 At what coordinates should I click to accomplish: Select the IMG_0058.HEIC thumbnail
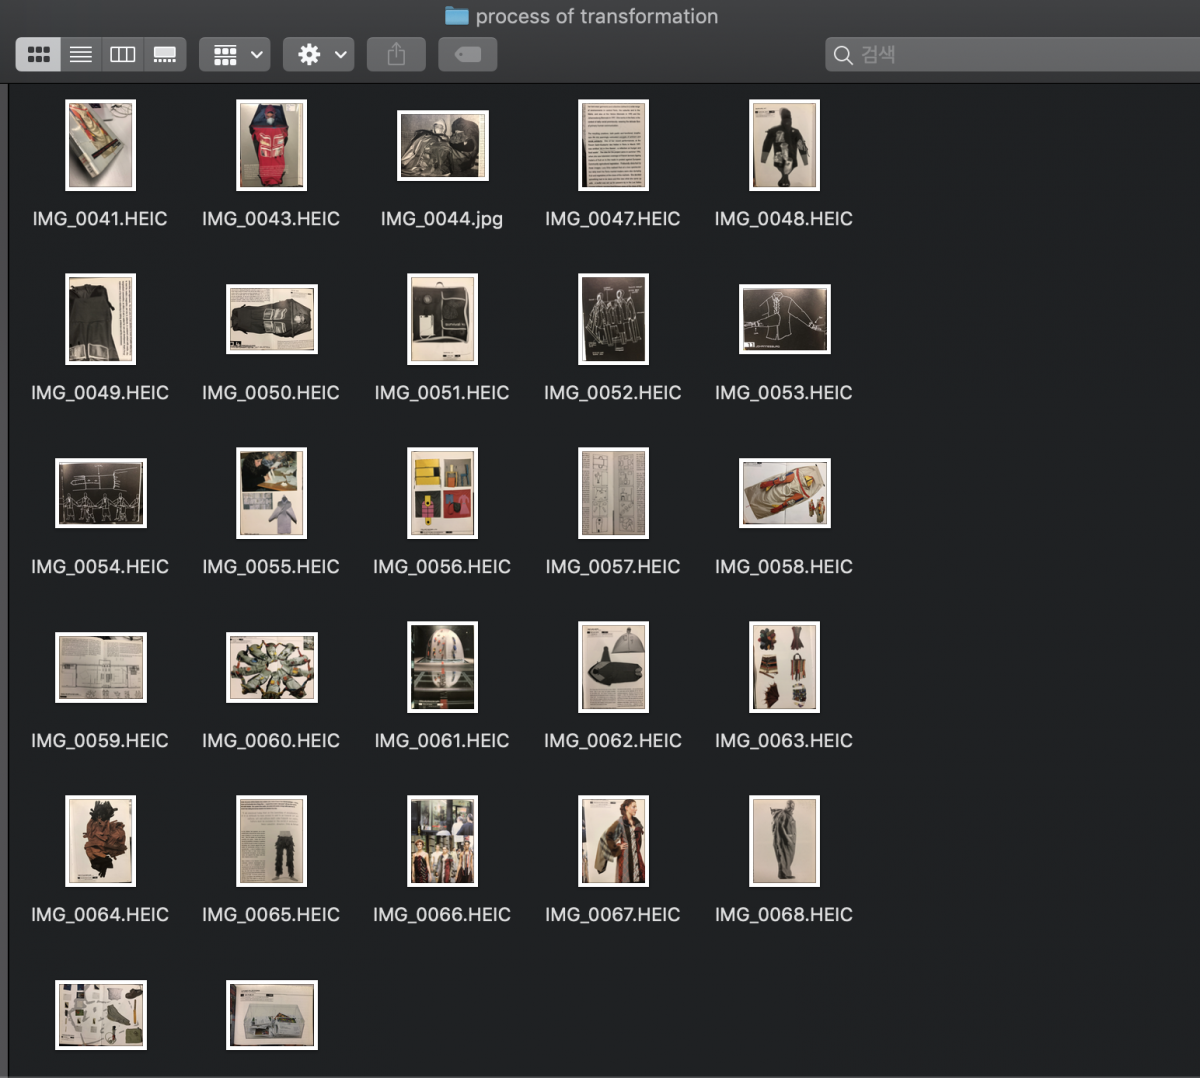tap(784, 493)
